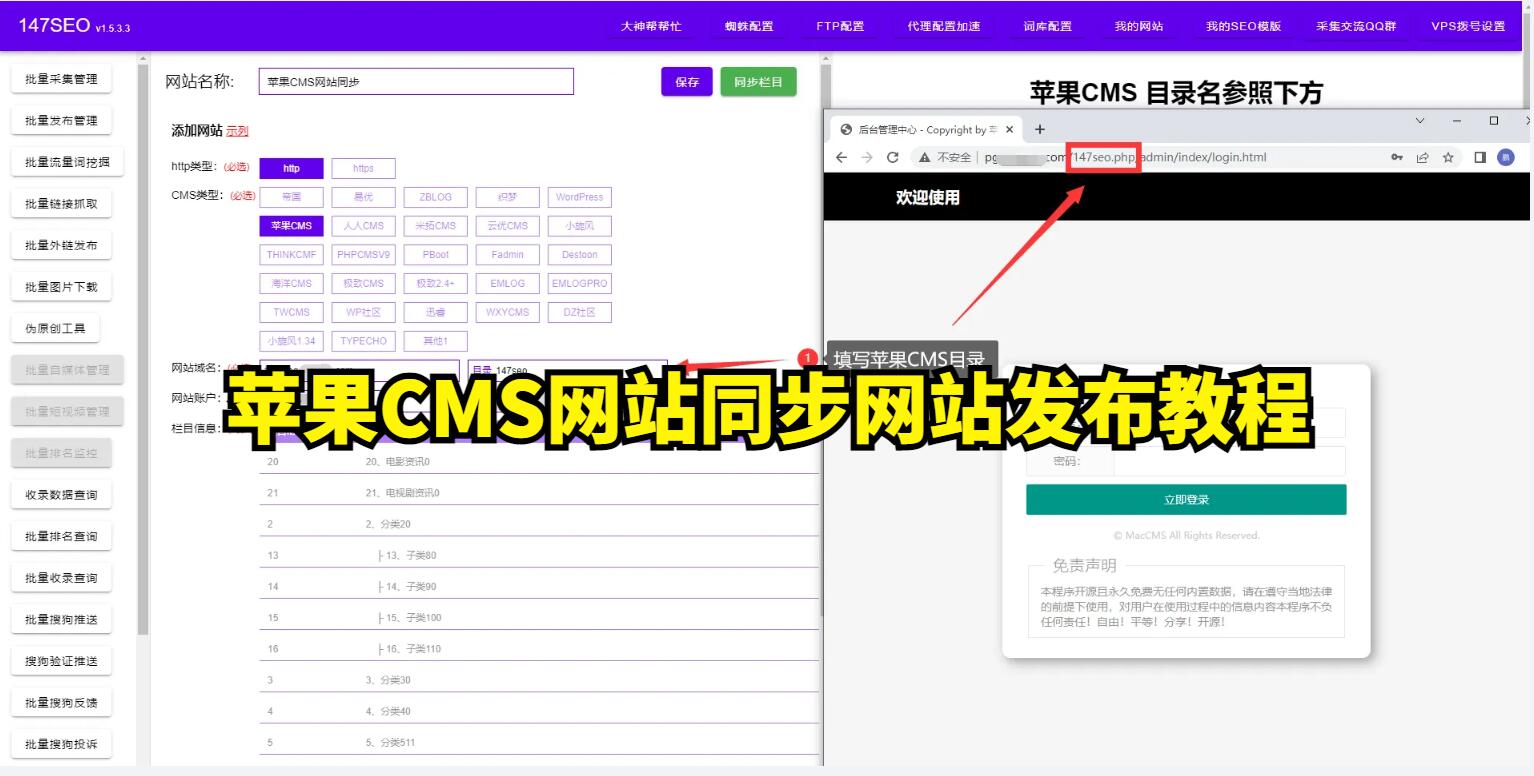Choose PHPCMSV9 as CMS type

coord(363,255)
